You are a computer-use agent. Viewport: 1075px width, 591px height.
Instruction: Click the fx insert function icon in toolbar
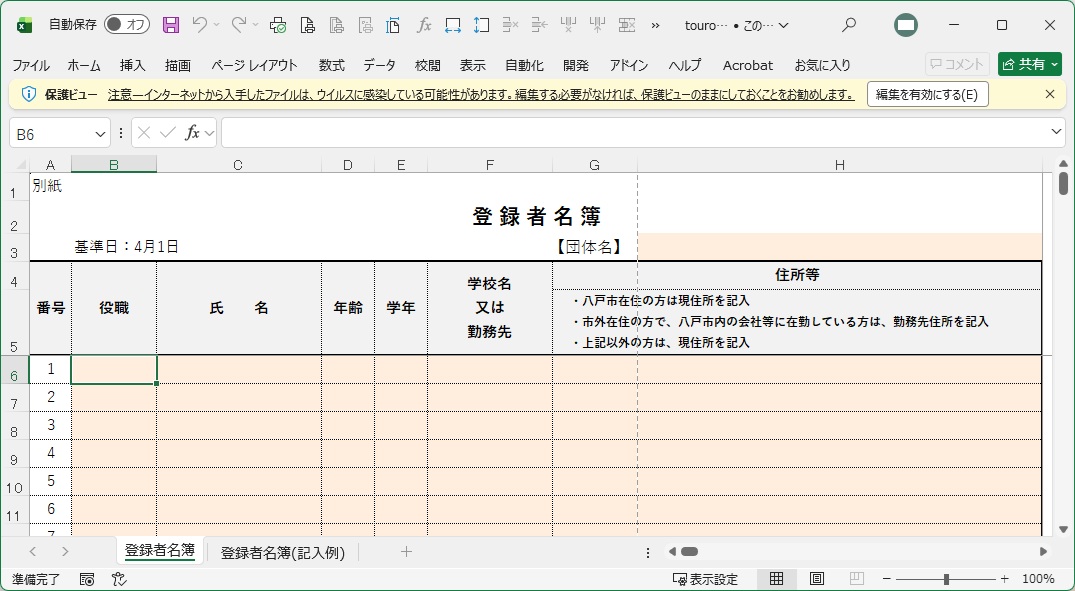pyautogui.click(x=424, y=25)
